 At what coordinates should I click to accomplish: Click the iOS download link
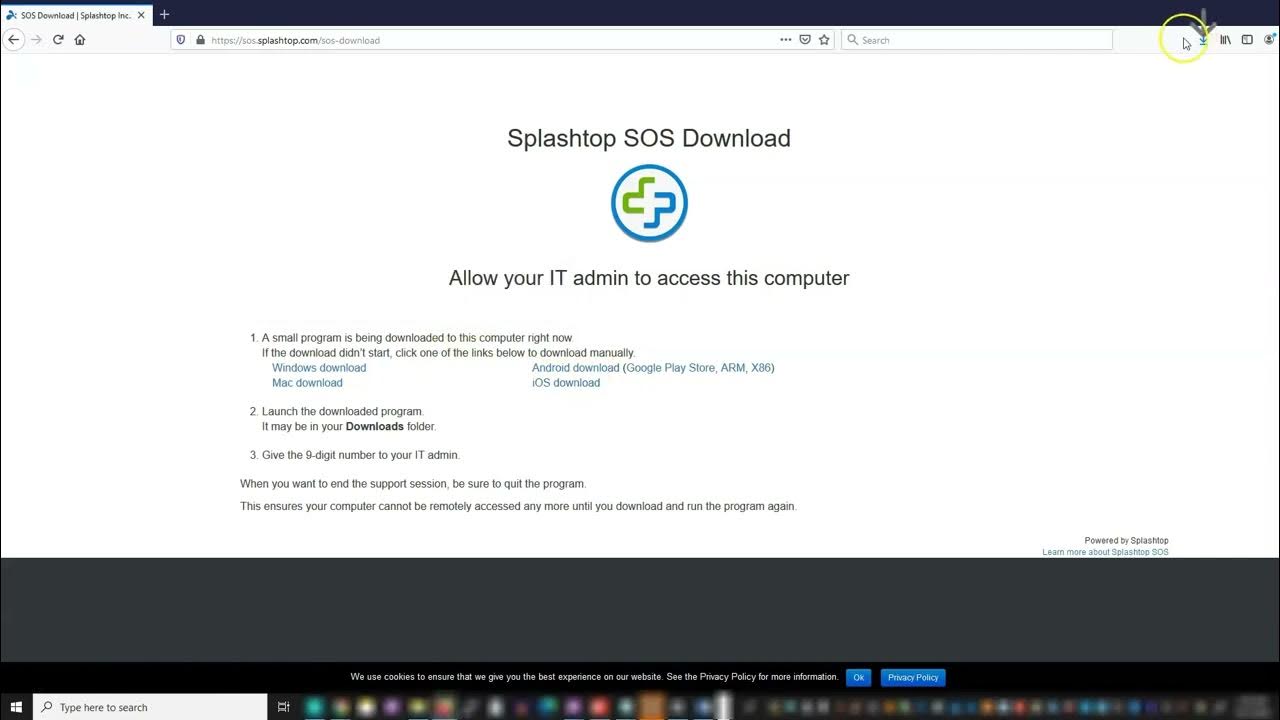[x=566, y=383]
